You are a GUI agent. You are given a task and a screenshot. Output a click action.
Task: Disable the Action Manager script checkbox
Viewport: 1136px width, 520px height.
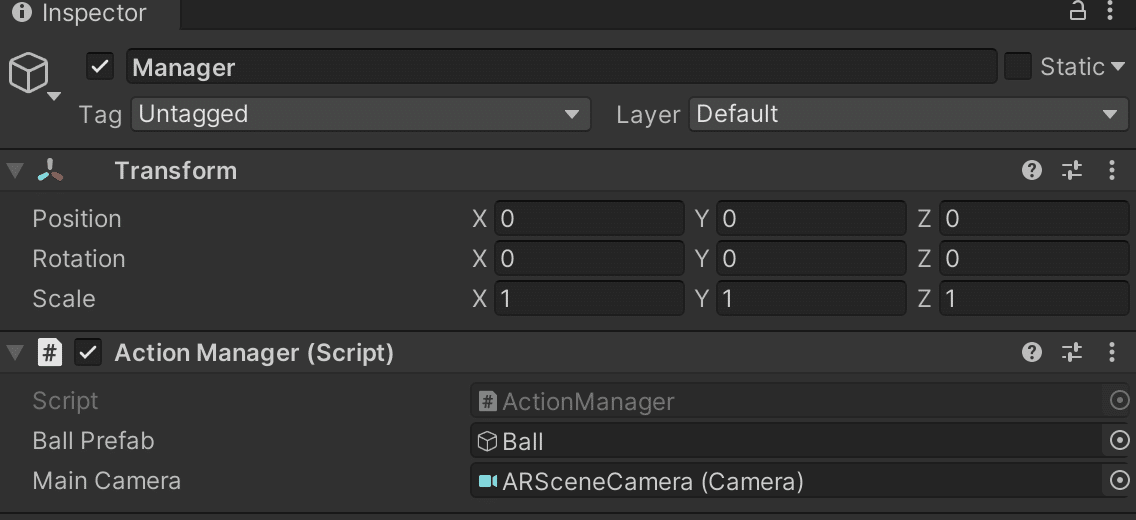pos(89,353)
